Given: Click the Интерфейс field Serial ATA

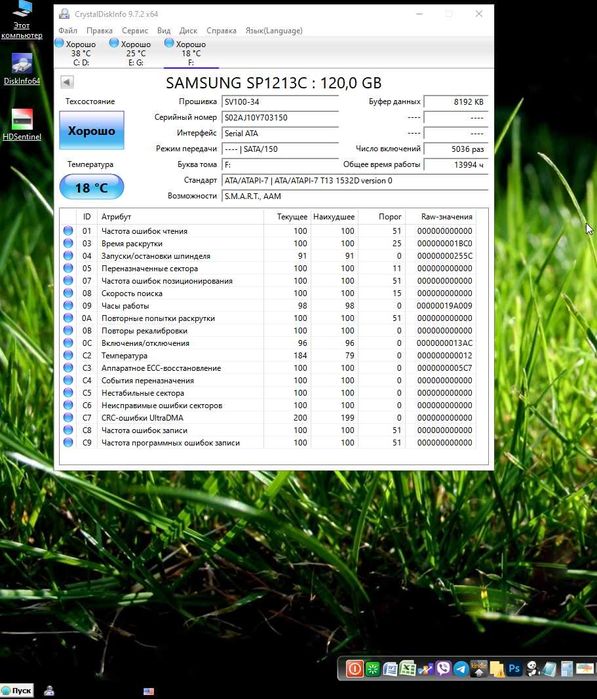Looking at the screenshot, I should coord(280,133).
